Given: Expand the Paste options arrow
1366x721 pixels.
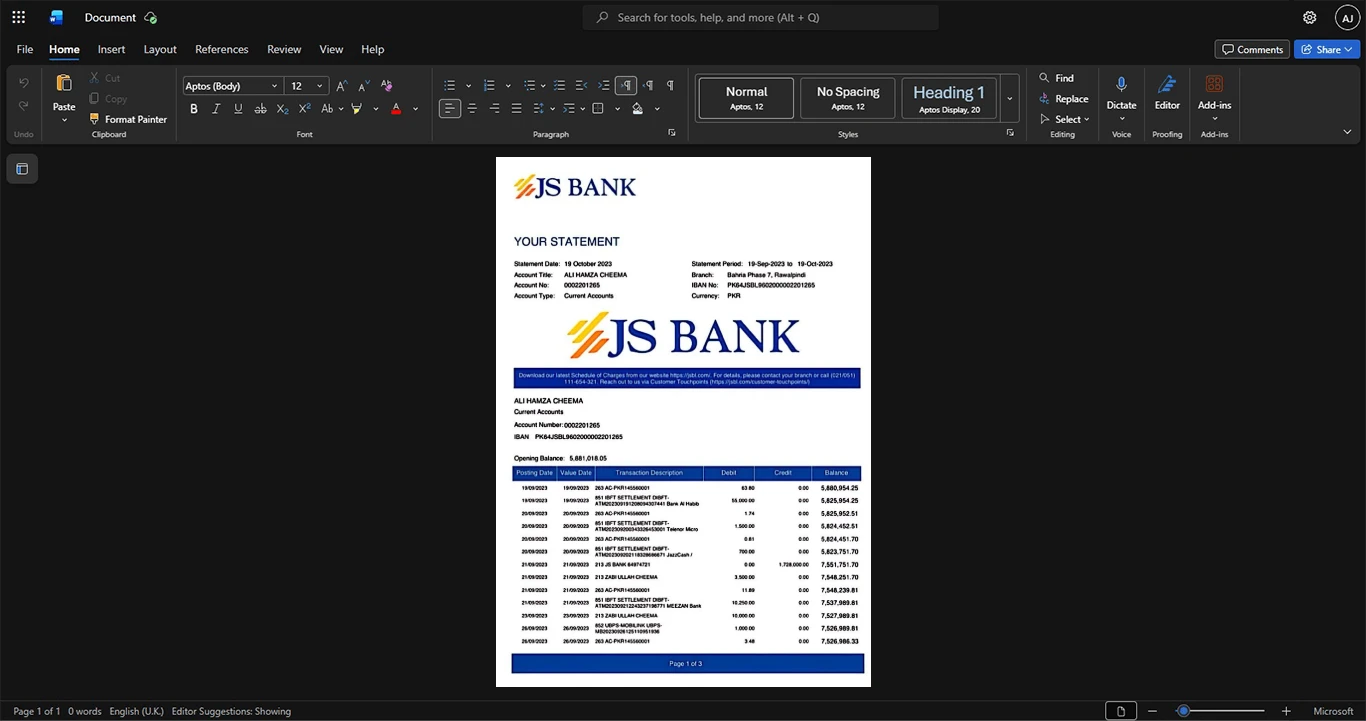Looking at the screenshot, I should click(64, 120).
